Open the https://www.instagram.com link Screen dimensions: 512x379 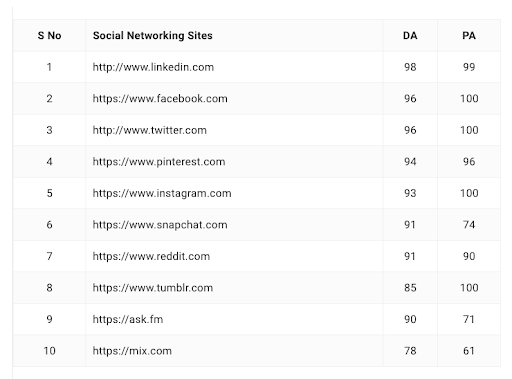point(162,193)
